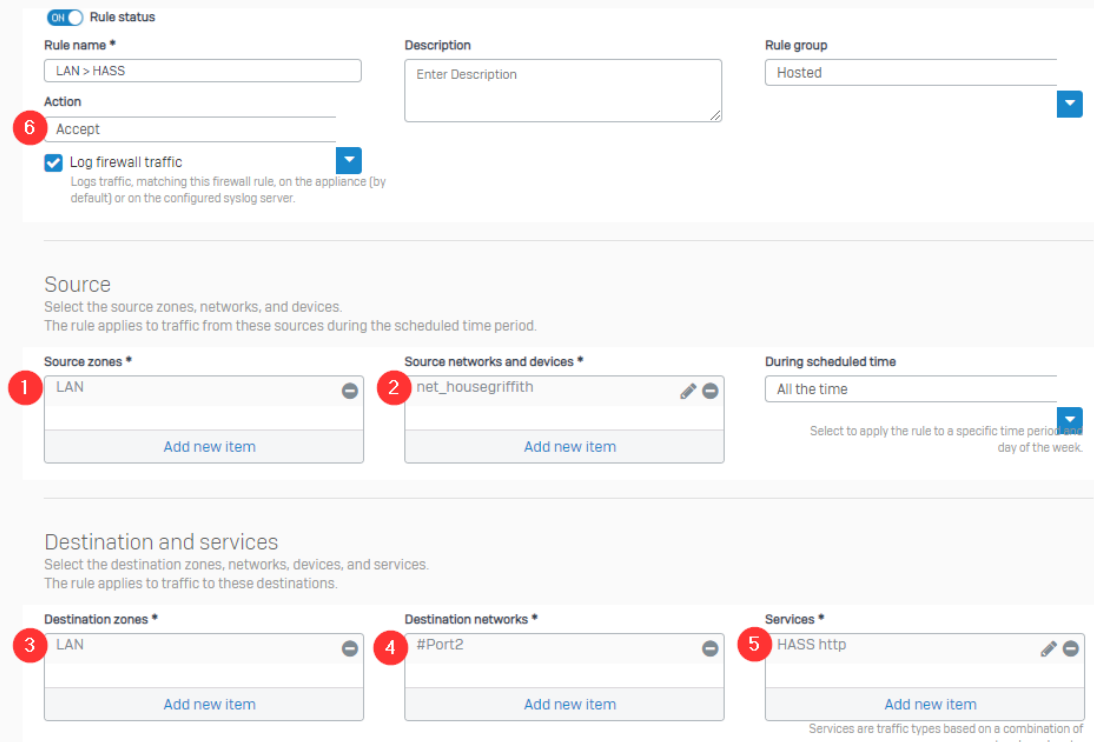Screen dimensions: 1094x742
Task: Open the During scheduled time dropdown
Action: (1069, 419)
